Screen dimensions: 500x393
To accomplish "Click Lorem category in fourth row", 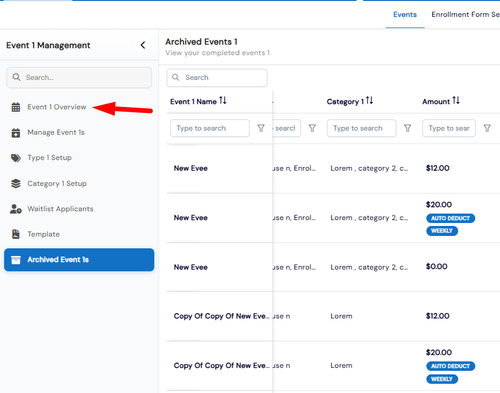I will 341,316.
